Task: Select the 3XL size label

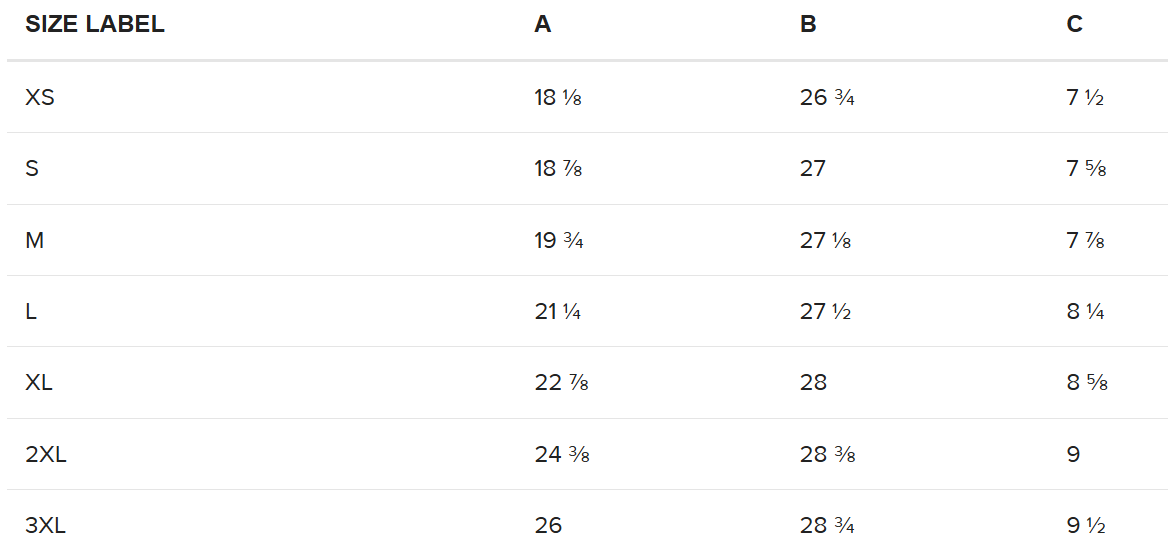Action: [x=46, y=525]
